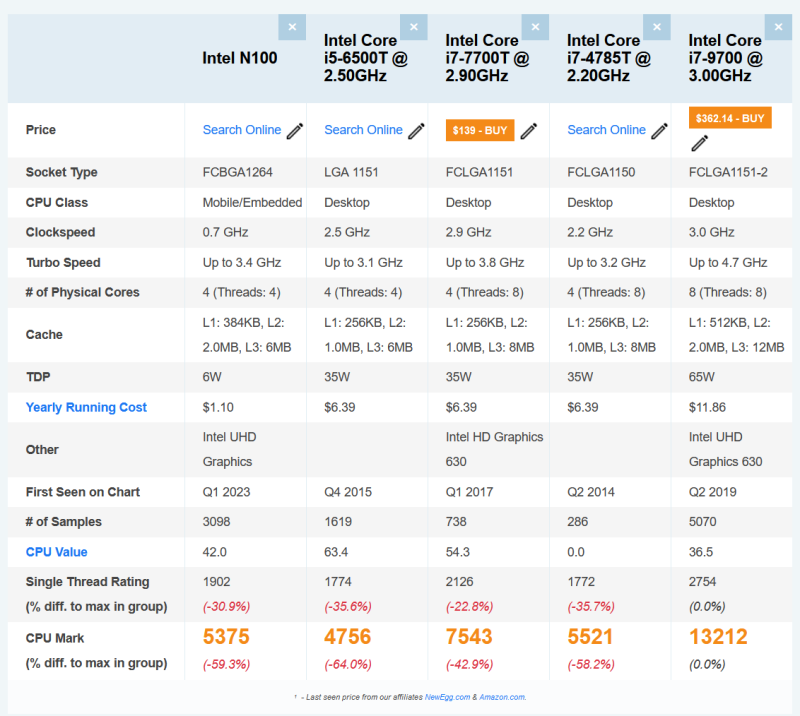Click CPU Mark score 5375

click(226, 637)
